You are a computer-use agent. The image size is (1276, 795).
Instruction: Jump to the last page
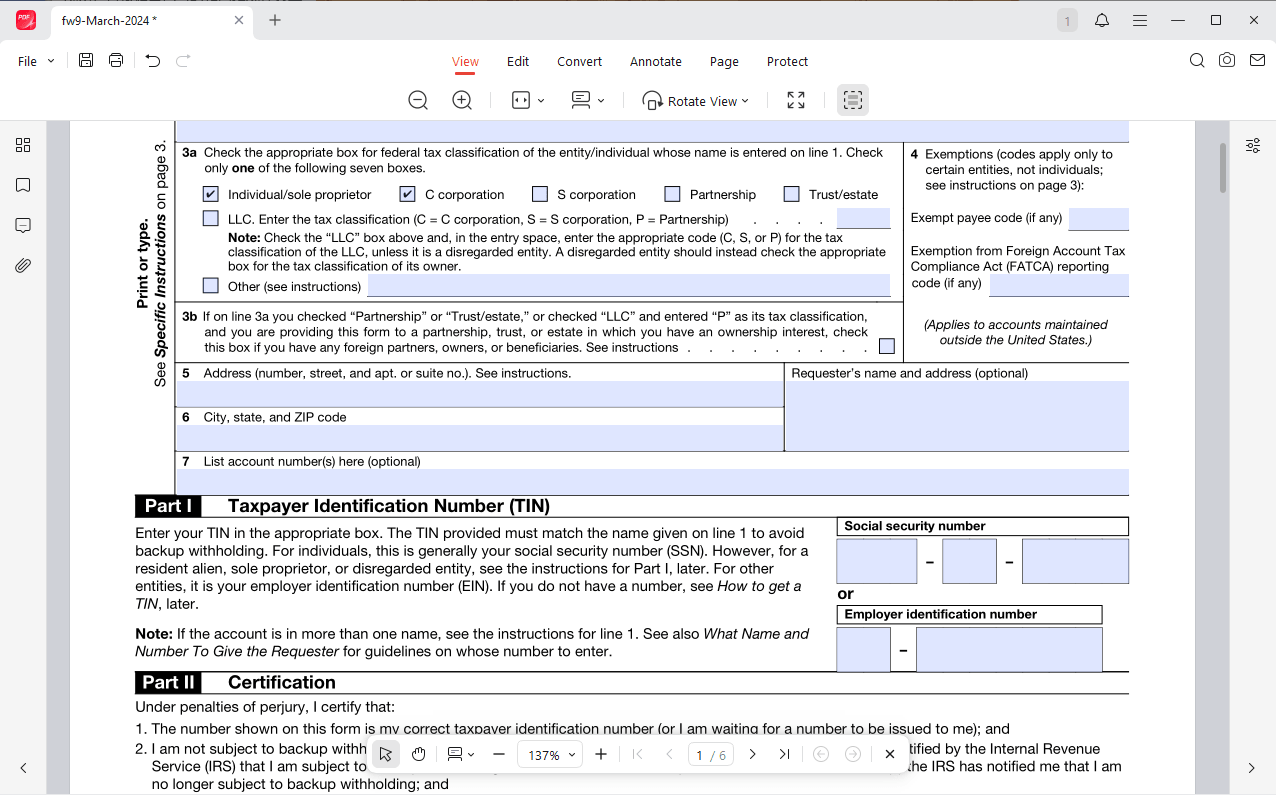(x=784, y=754)
